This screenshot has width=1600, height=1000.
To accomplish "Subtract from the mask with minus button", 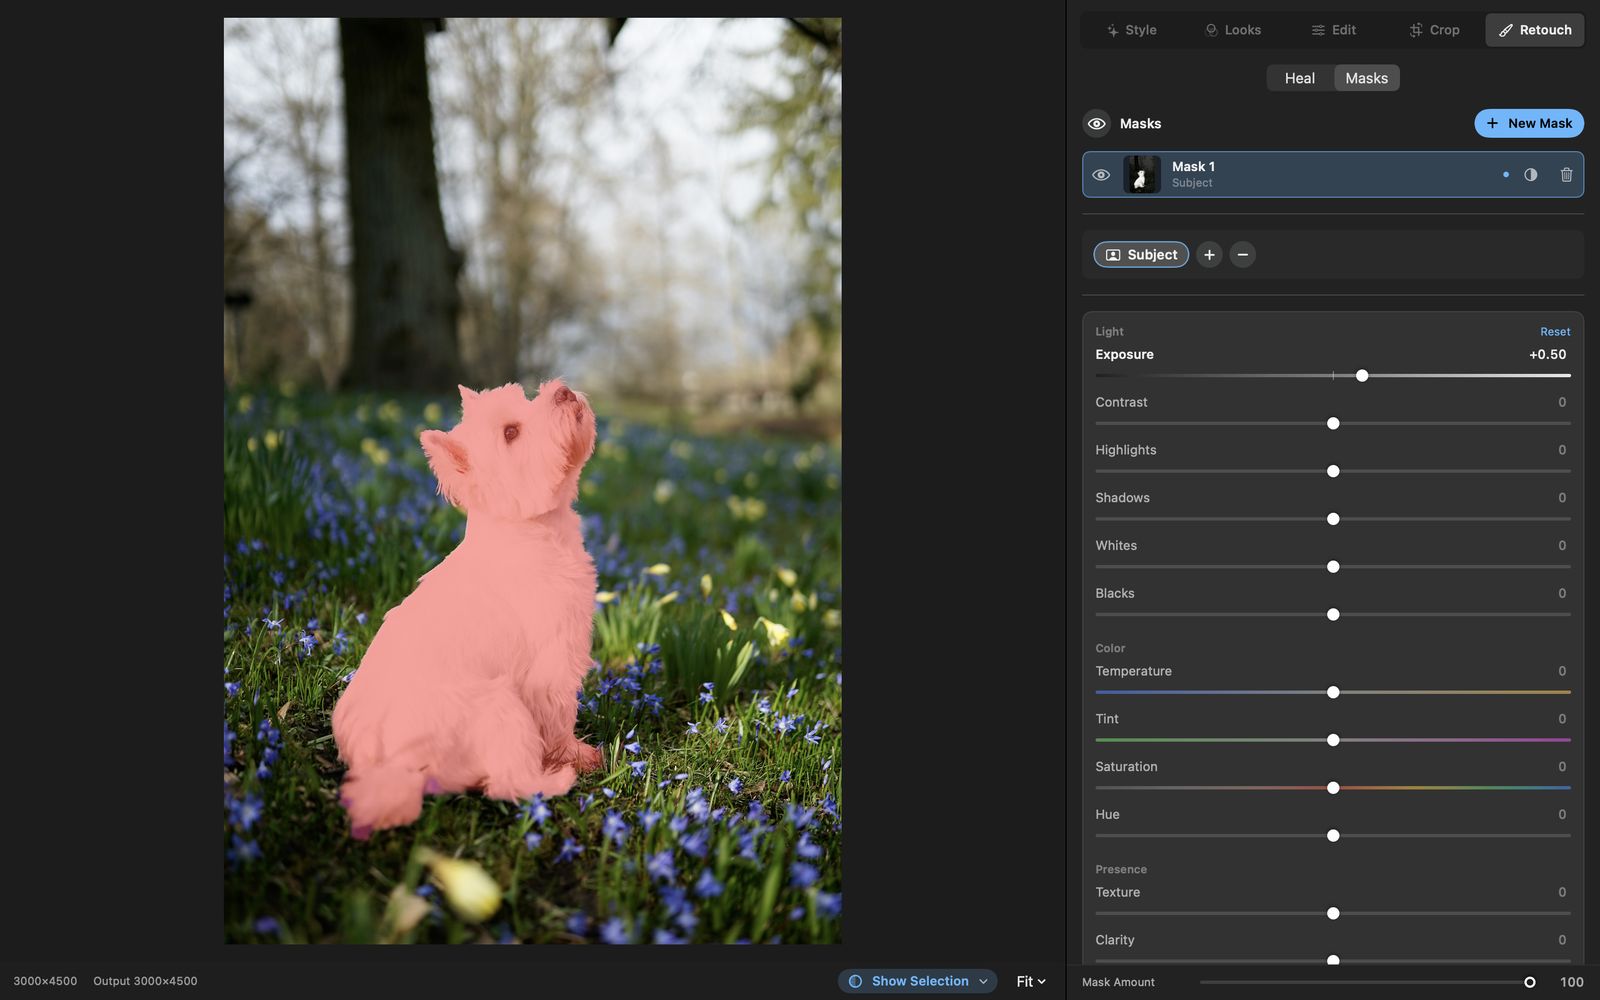I will click(x=1243, y=255).
